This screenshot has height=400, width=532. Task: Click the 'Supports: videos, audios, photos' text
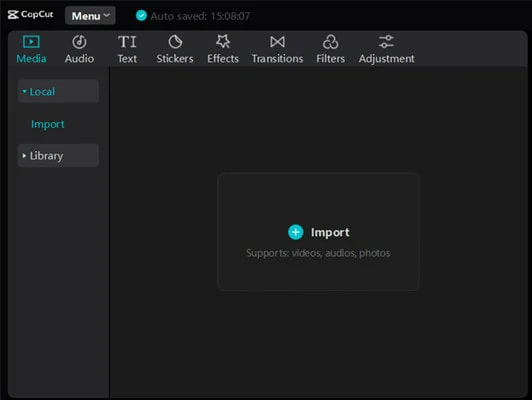tap(318, 253)
